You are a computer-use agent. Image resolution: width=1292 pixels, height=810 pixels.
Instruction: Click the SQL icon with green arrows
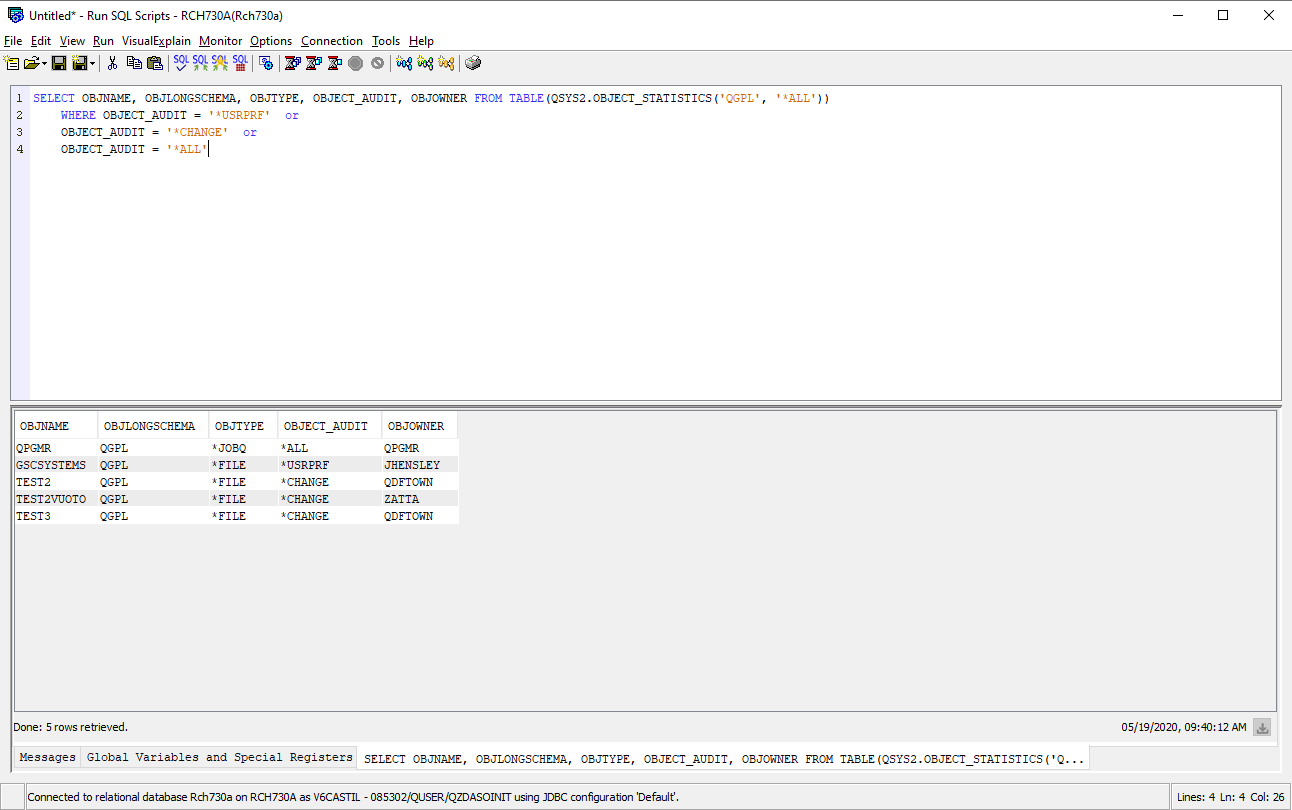click(200, 63)
